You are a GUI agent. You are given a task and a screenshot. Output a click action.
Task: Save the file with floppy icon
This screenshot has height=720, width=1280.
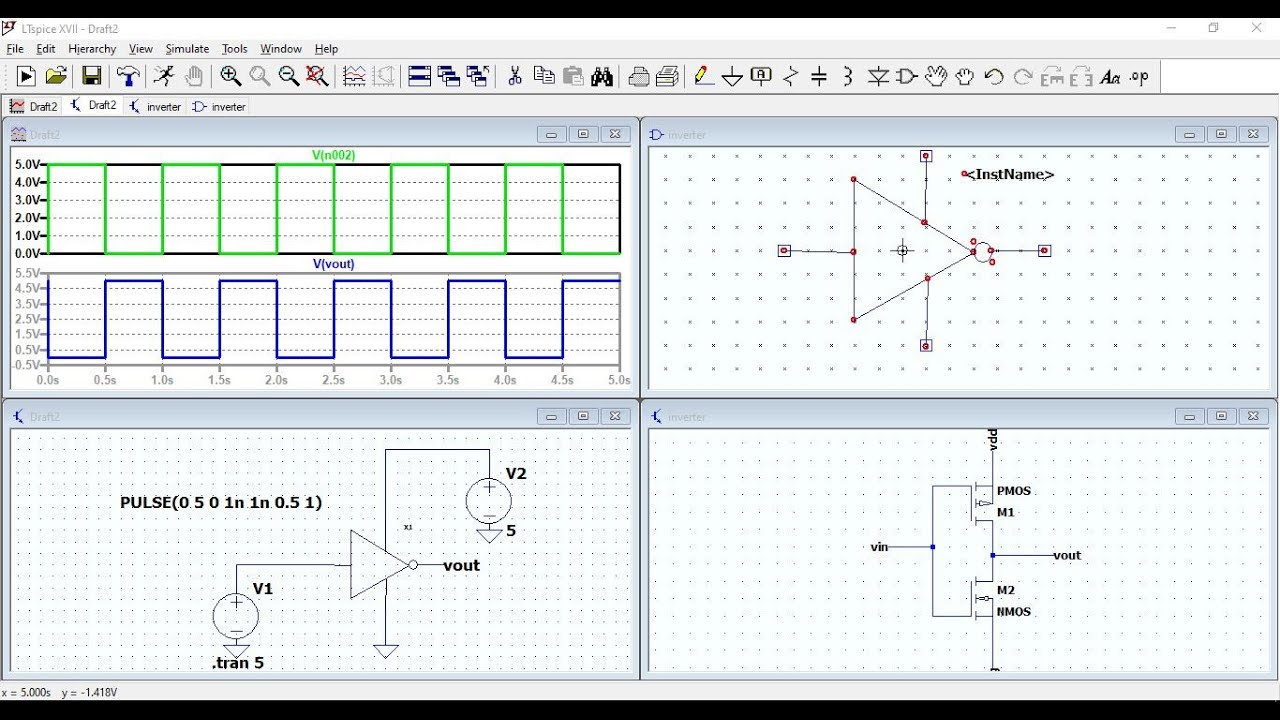click(x=91, y=77)
